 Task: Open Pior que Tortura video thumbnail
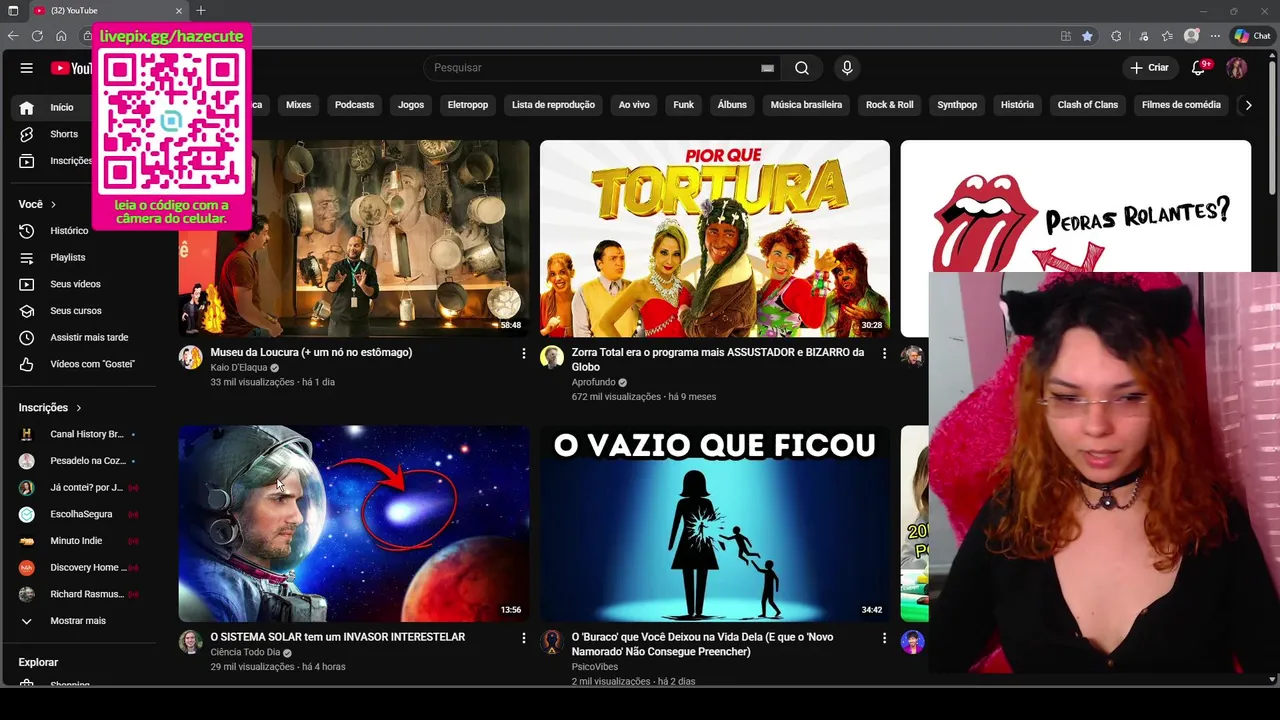[x=715, y=238]
